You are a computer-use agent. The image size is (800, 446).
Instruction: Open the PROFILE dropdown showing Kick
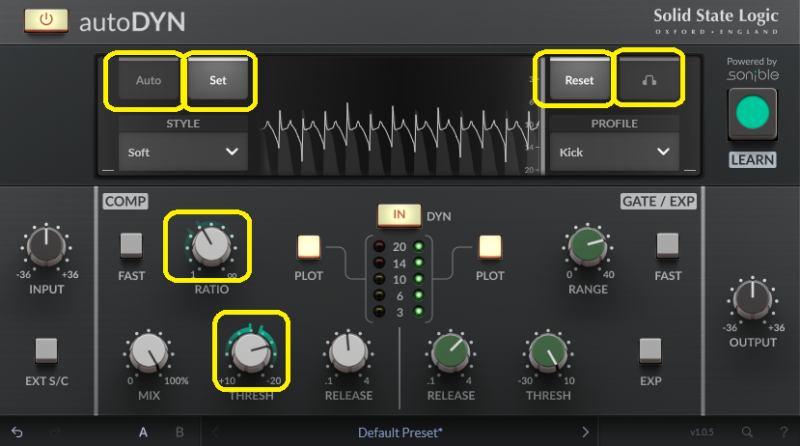611,152
